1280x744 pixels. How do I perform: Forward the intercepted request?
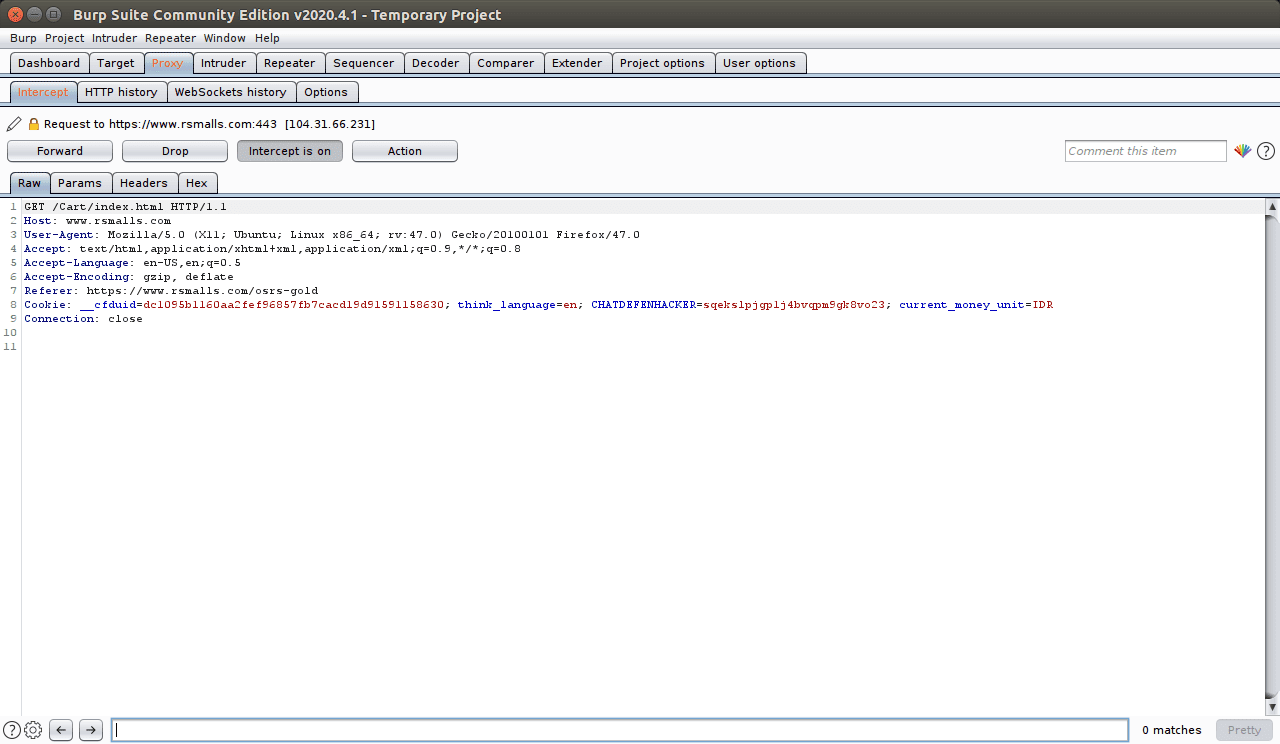pyautogui.click(x=59, y=151)
